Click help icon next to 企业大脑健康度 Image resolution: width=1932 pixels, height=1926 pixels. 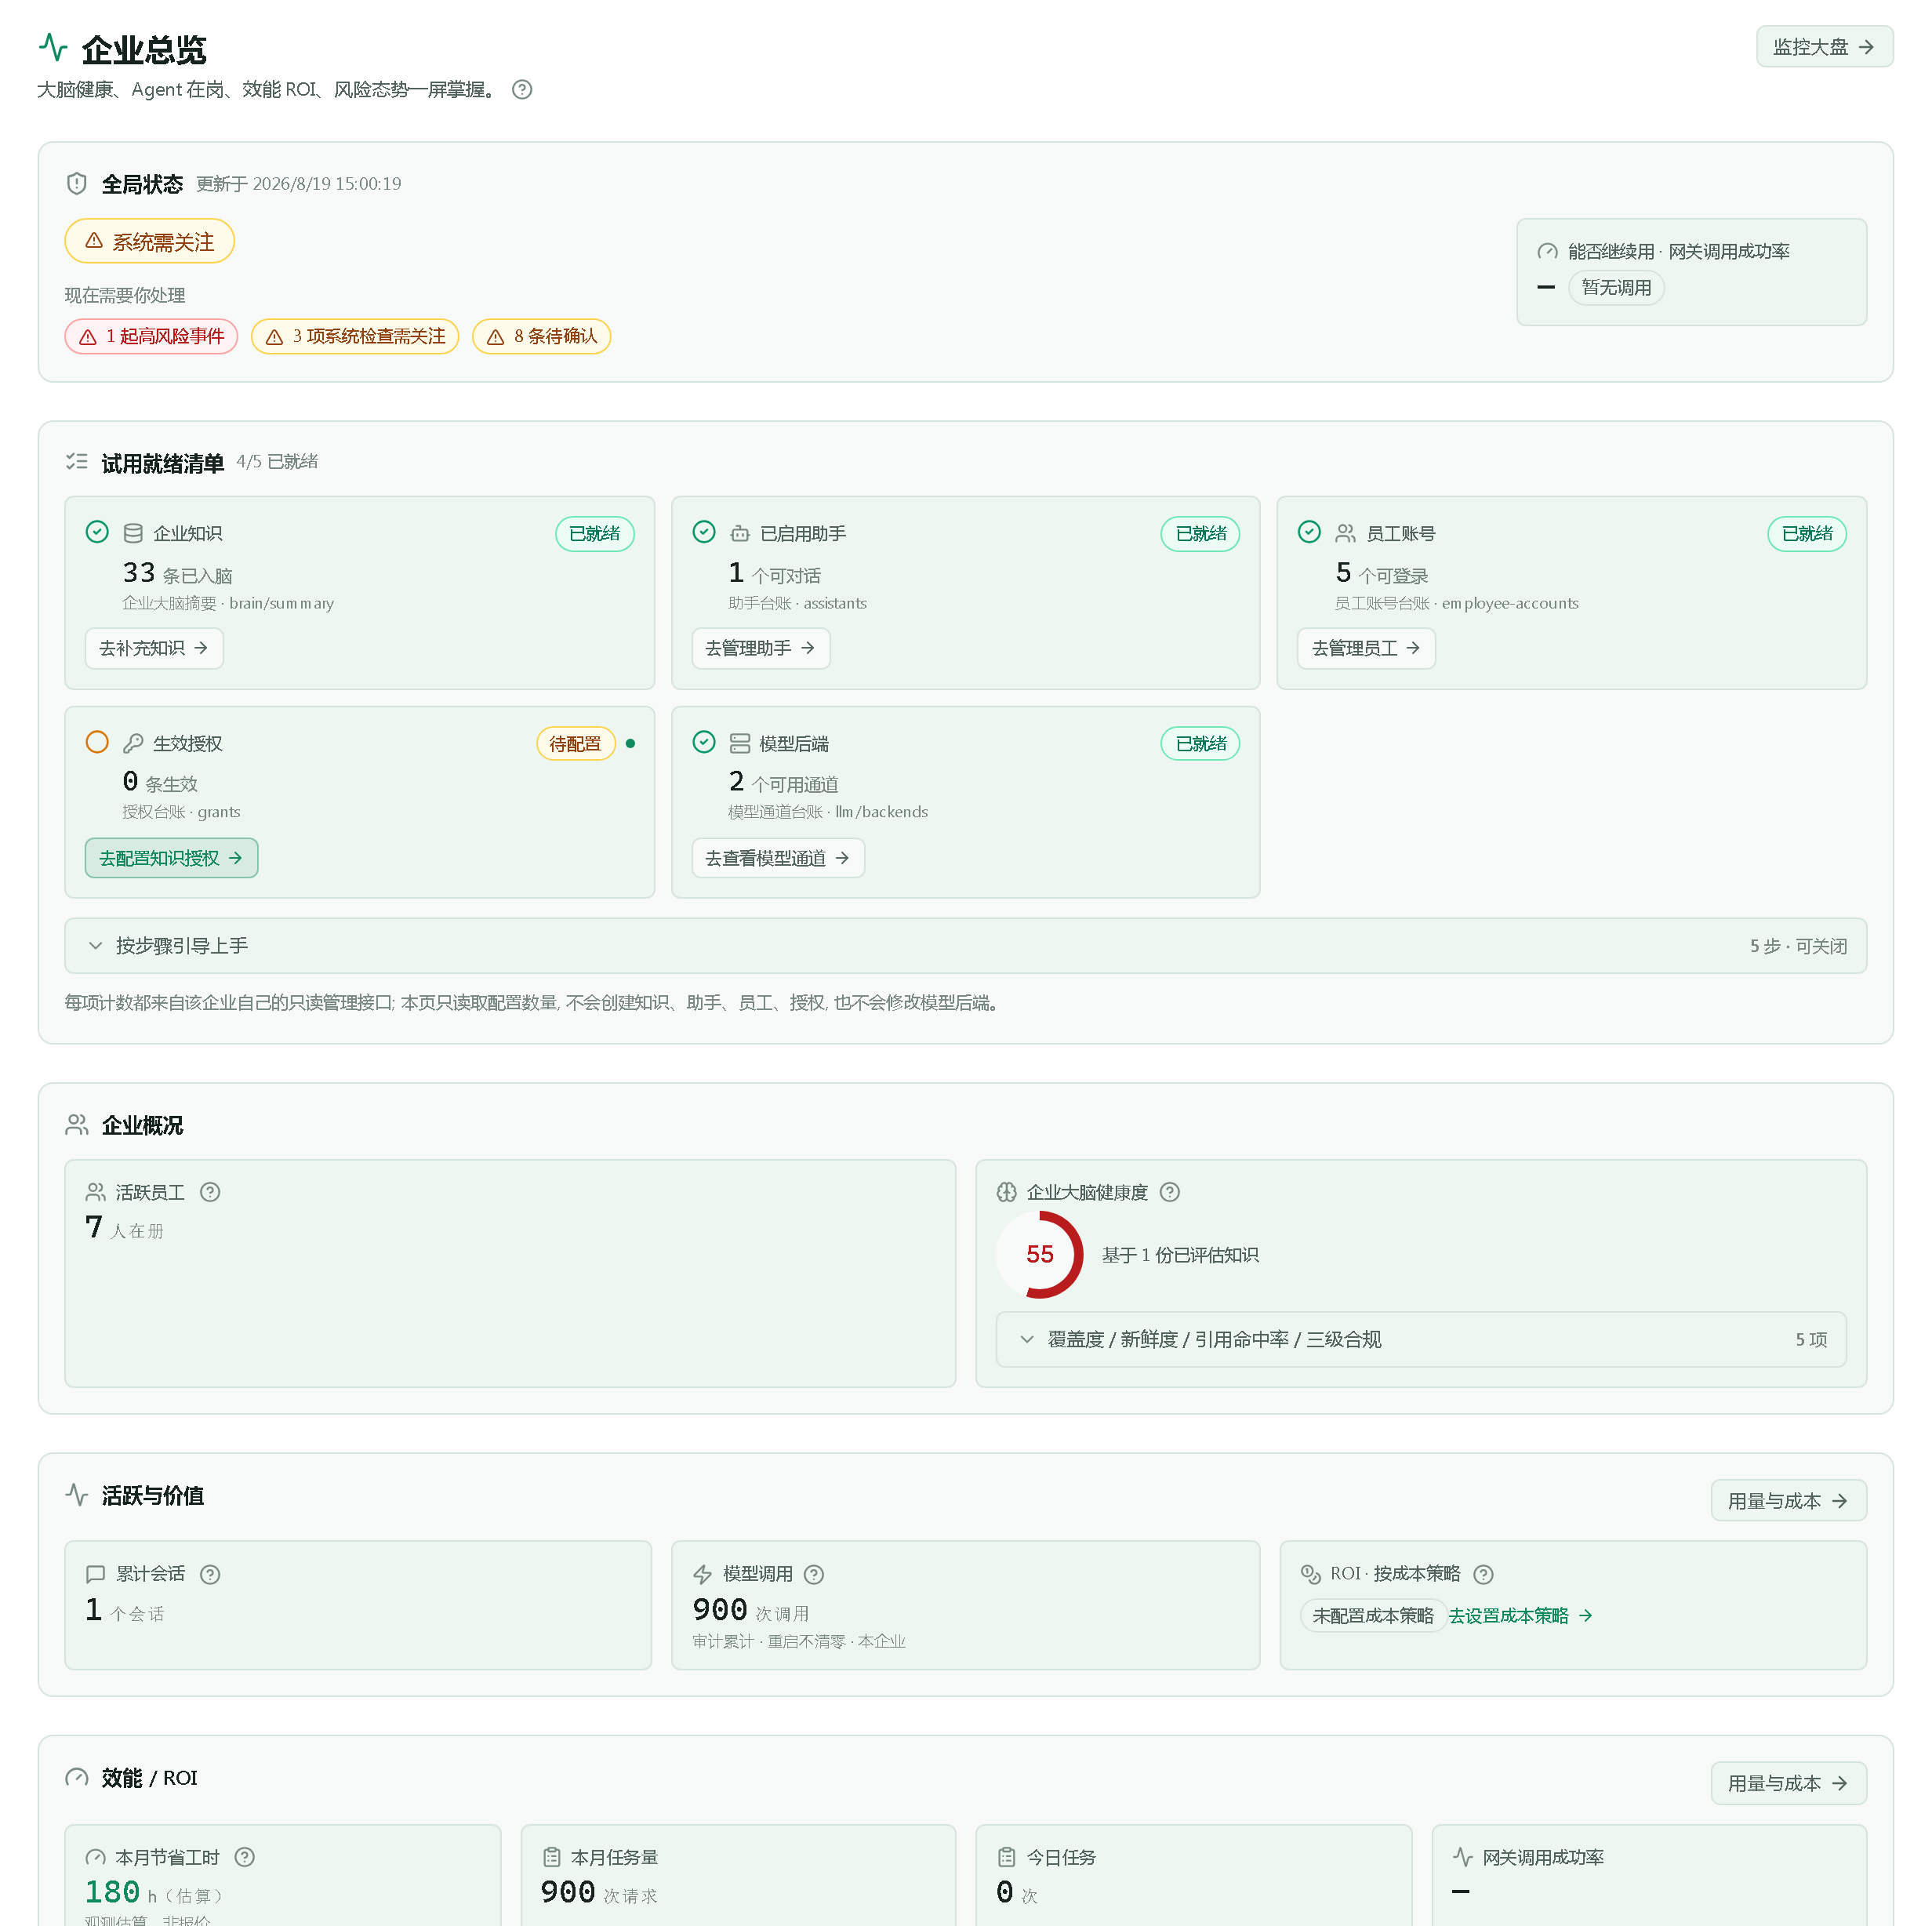click(1170, 1192)
